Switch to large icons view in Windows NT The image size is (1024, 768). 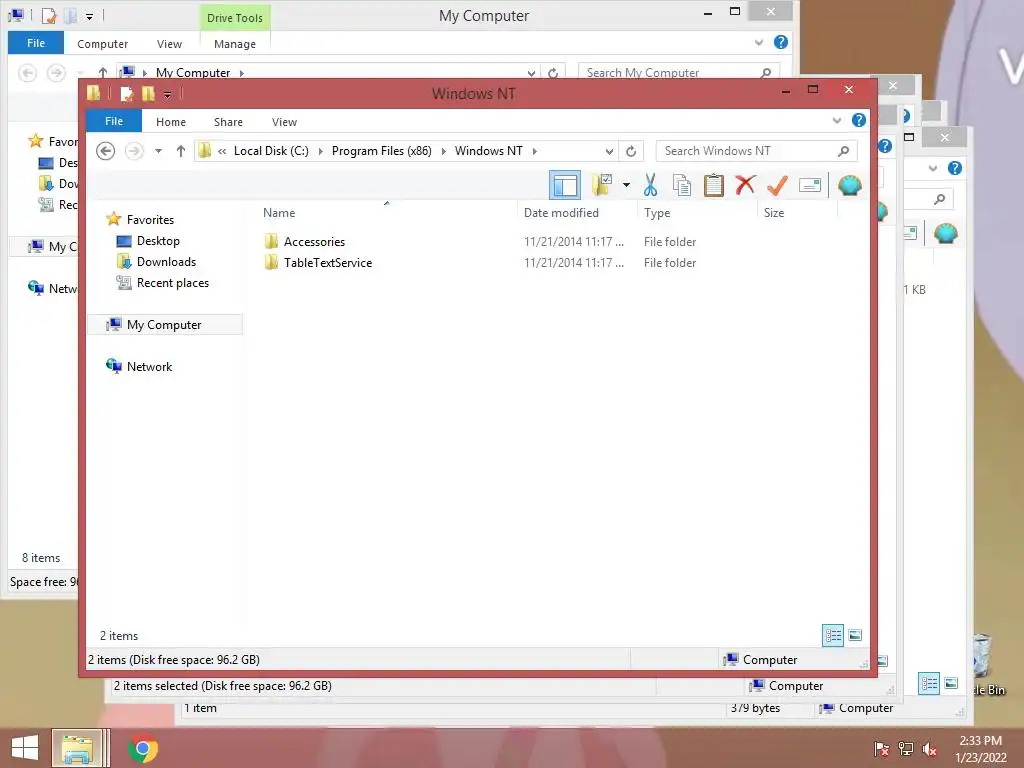pyautogui.click(x=855, y=635)
